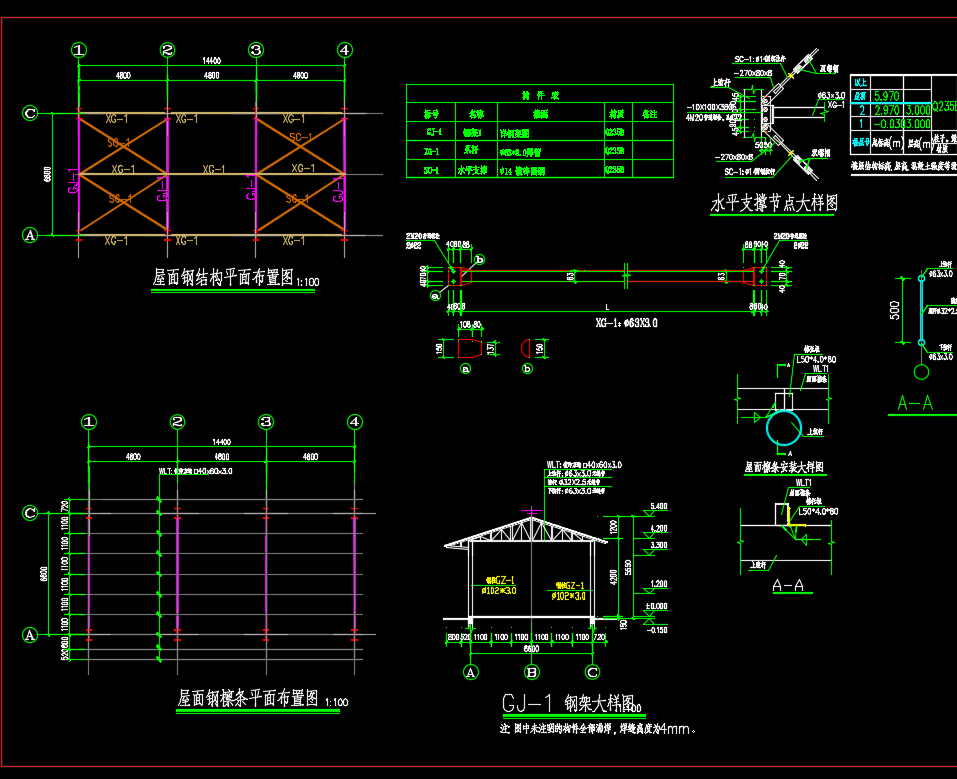
Task: Select the ±0.000 elevation marker
Action: click(x=655, y=606)
